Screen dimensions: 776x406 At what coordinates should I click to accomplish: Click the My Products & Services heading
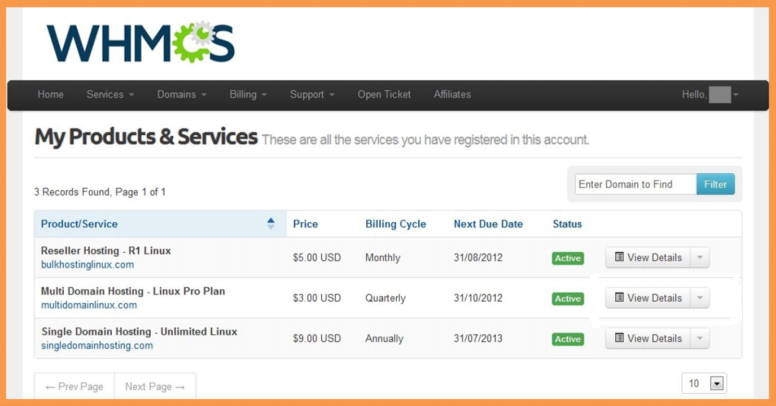click(x=146, y=137)
